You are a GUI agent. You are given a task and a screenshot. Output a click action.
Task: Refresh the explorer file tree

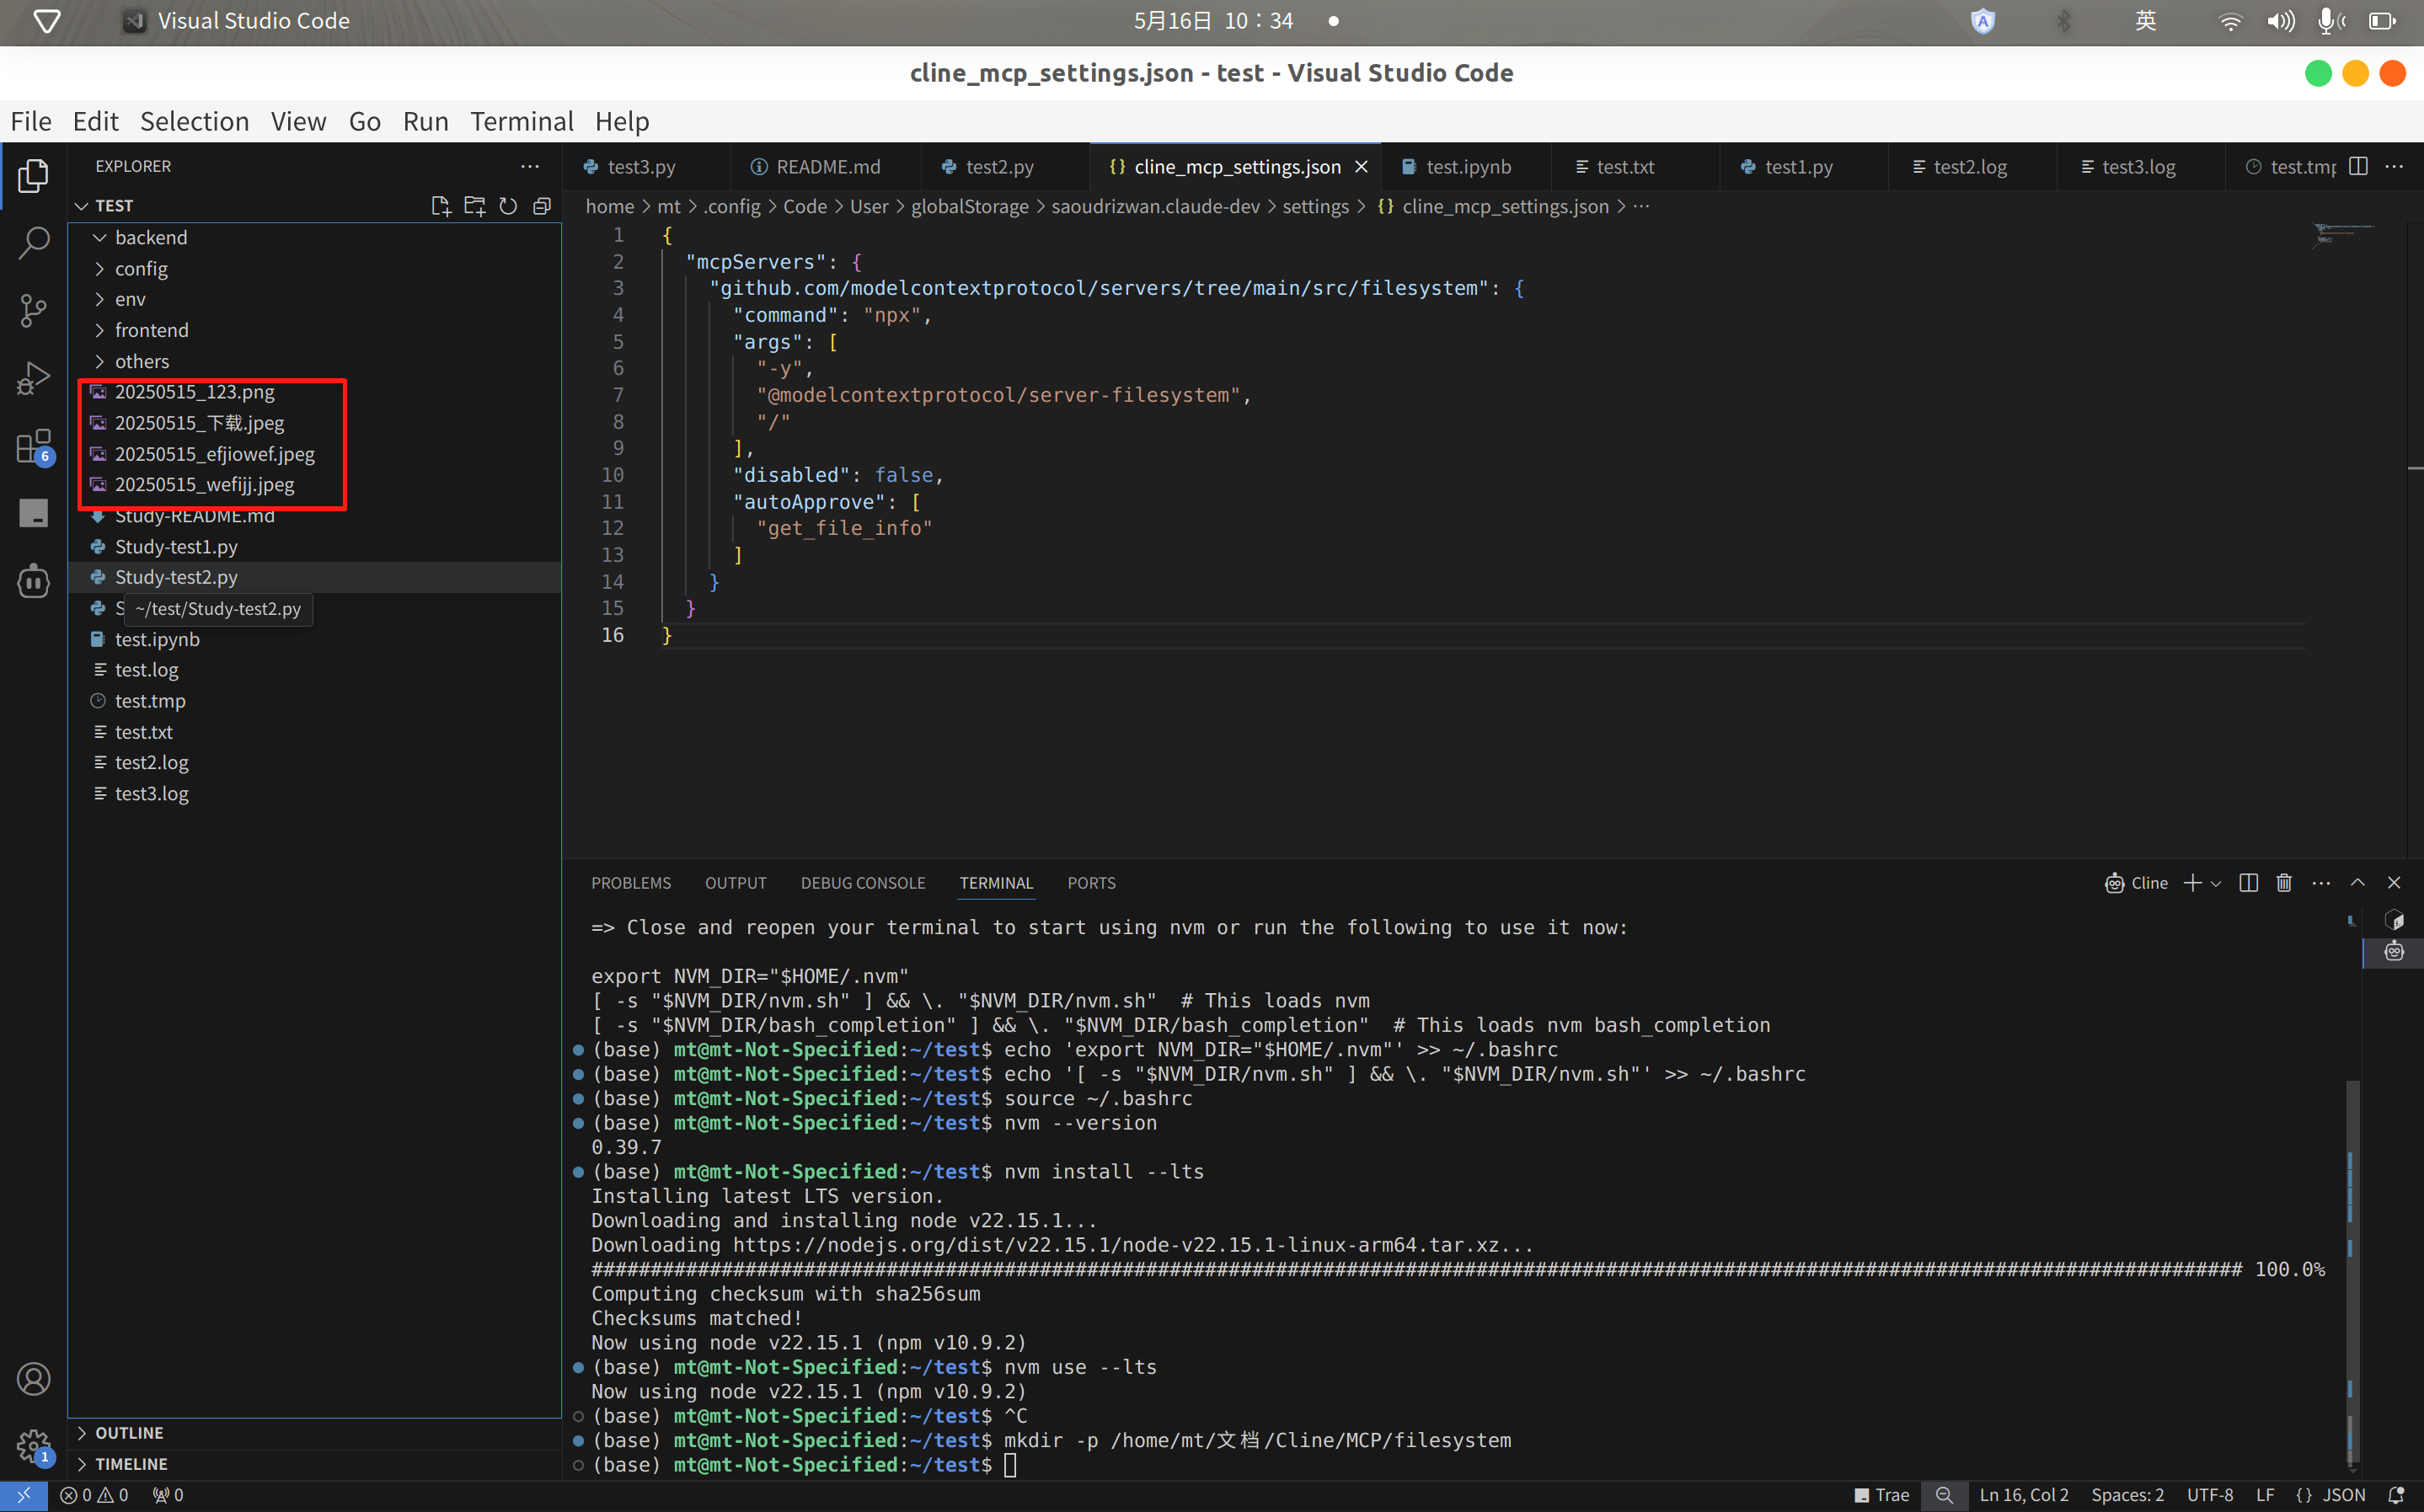(x=508, y=206)
